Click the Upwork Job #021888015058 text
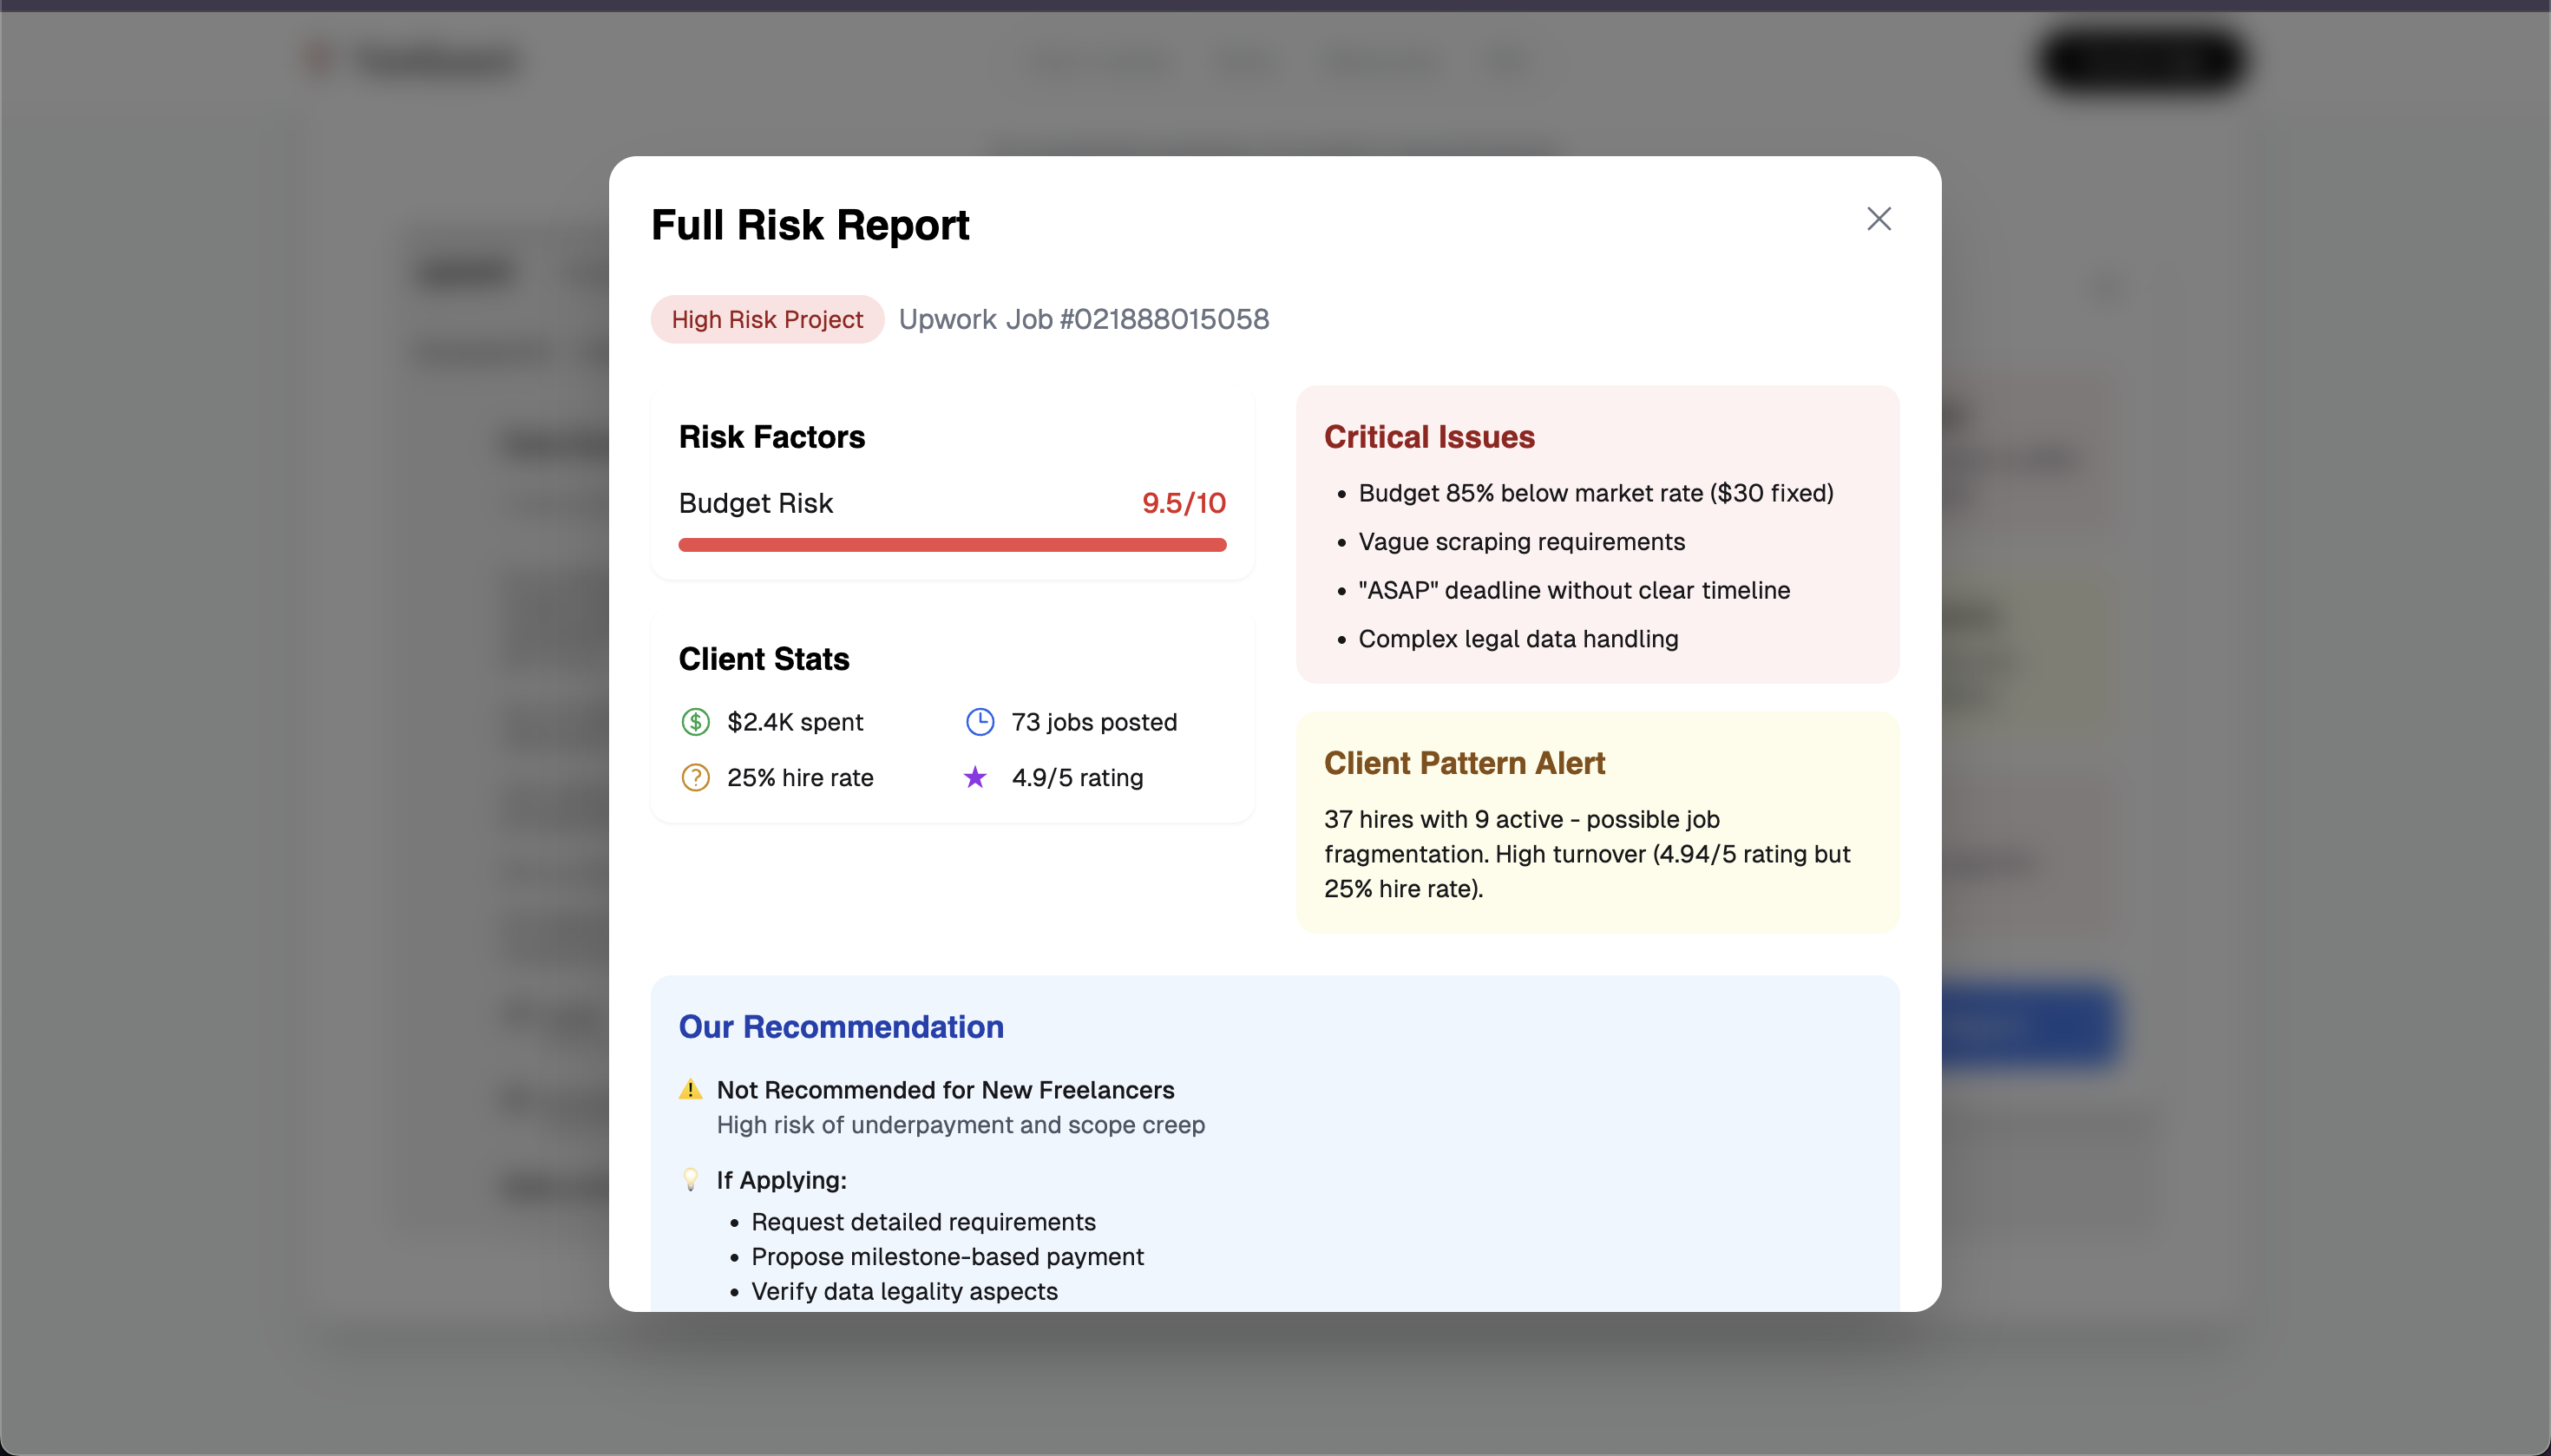Viewport: 2551px width, 1456px height. coord(1083,319)
